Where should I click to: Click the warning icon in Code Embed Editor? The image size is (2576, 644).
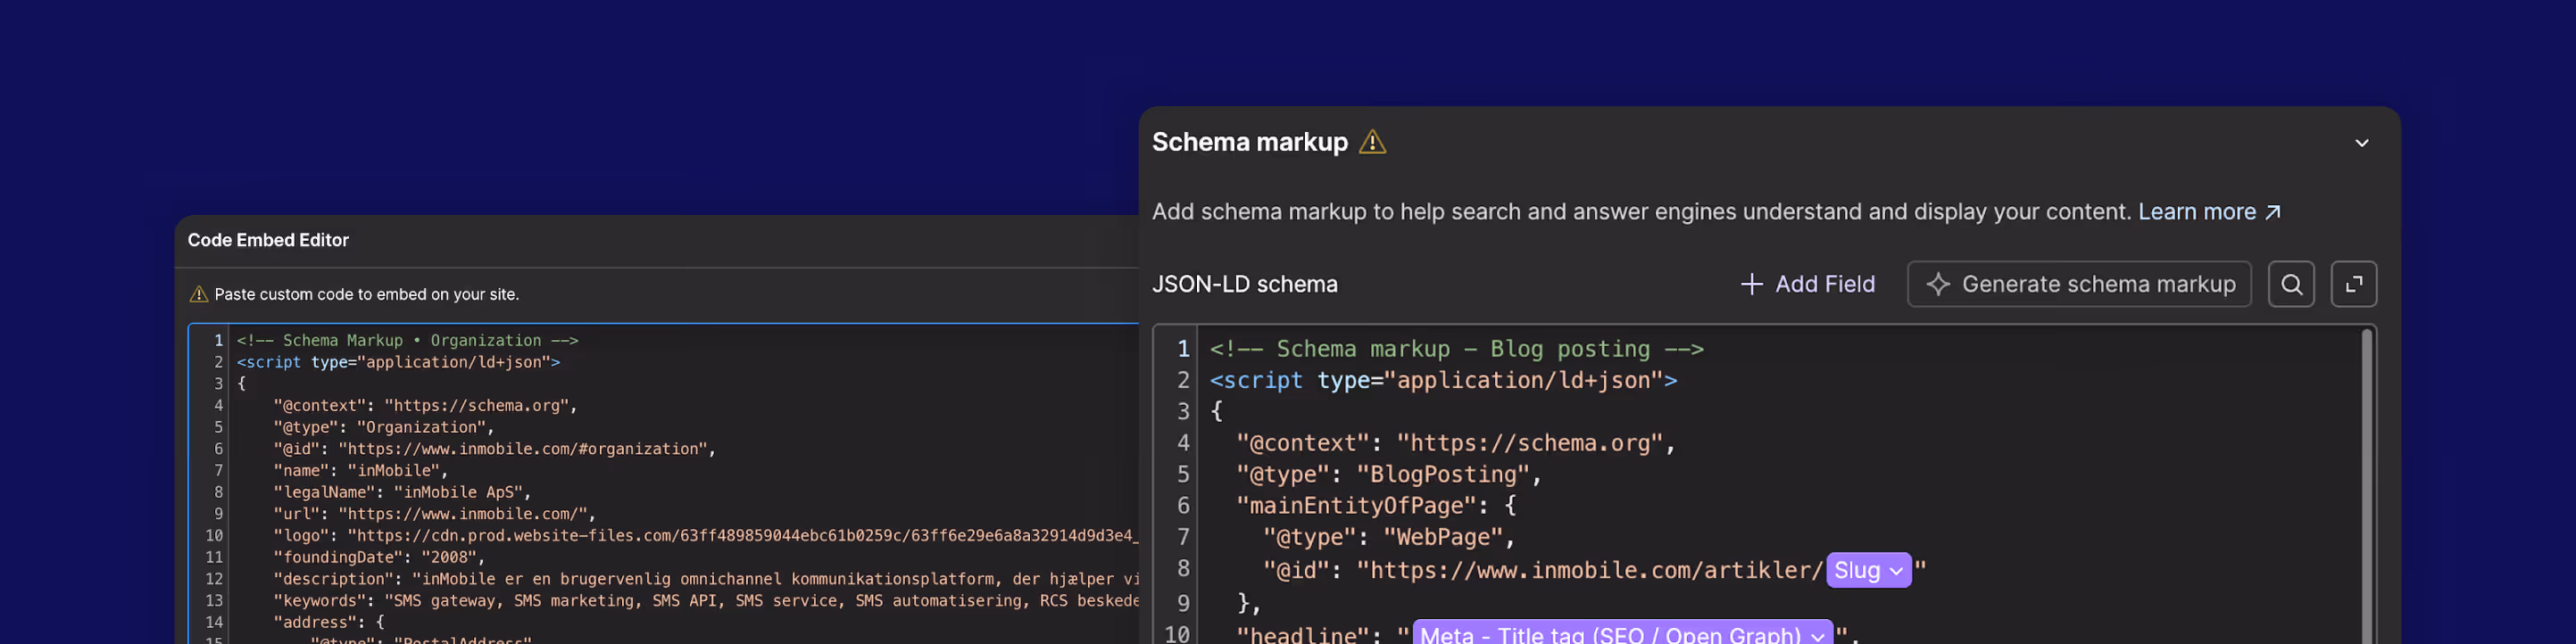(198, 294)
